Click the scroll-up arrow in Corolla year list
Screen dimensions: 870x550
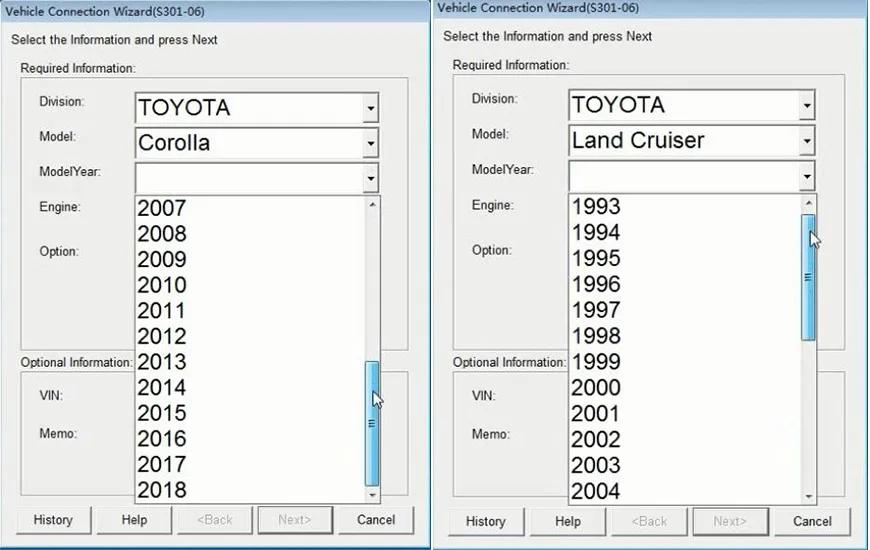coord(372,205)
